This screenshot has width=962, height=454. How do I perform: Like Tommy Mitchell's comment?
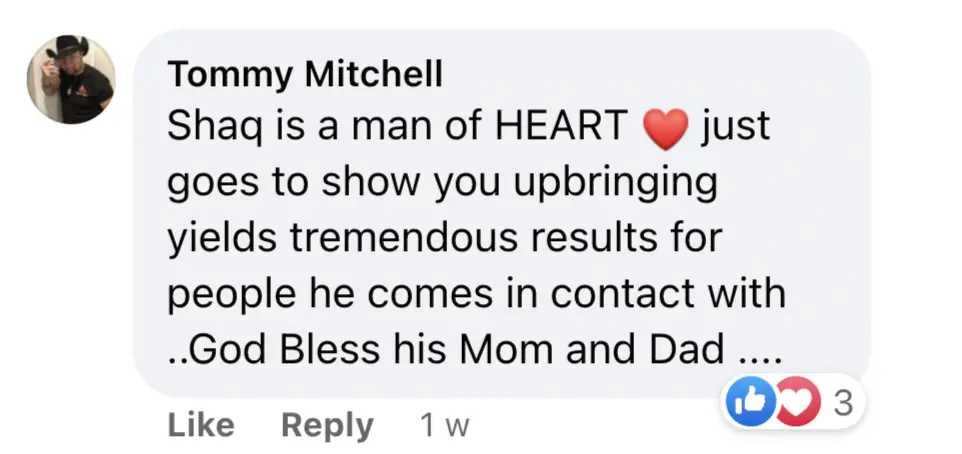pyautogui.click(x=200, y=425)
